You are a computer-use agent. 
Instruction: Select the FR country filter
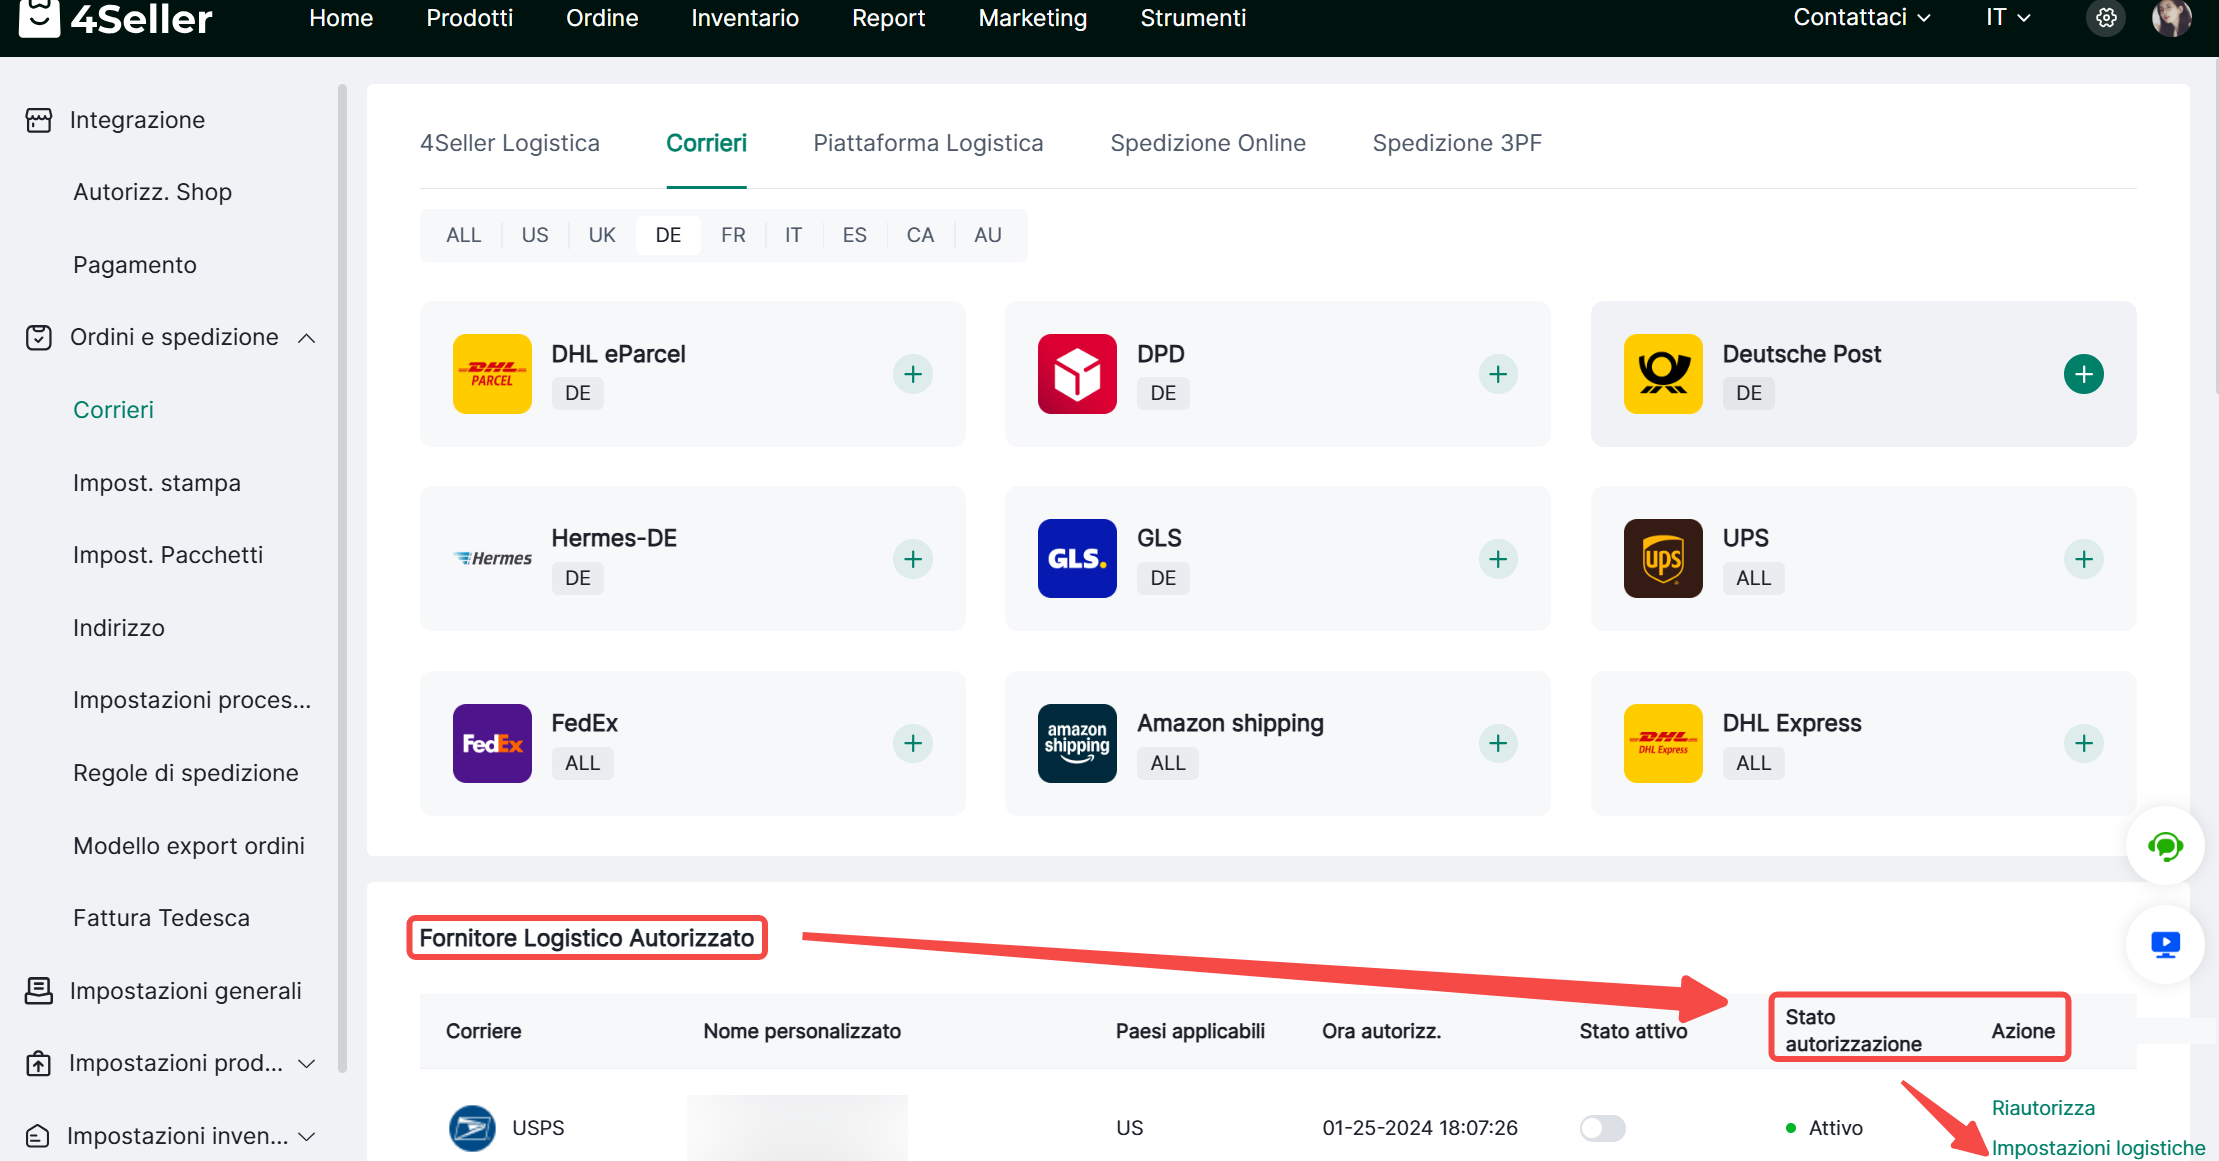point(733,235)
